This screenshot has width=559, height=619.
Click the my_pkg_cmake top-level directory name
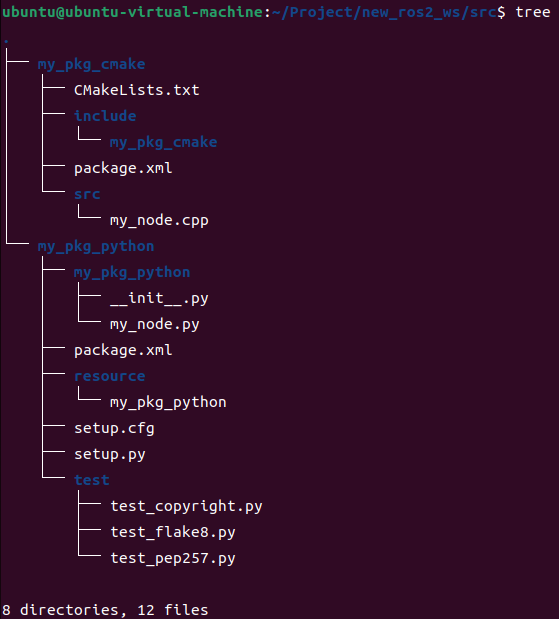click(91, 64)
